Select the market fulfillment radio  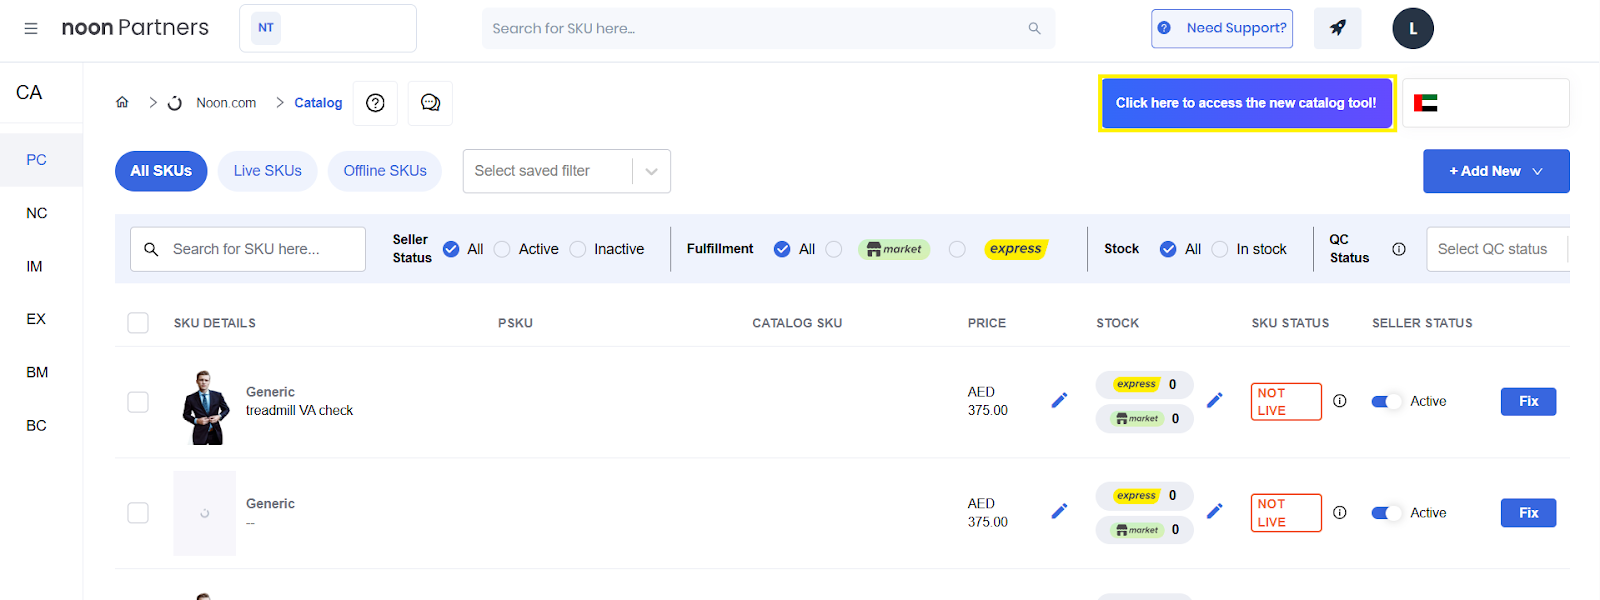[x=834, y=249]
